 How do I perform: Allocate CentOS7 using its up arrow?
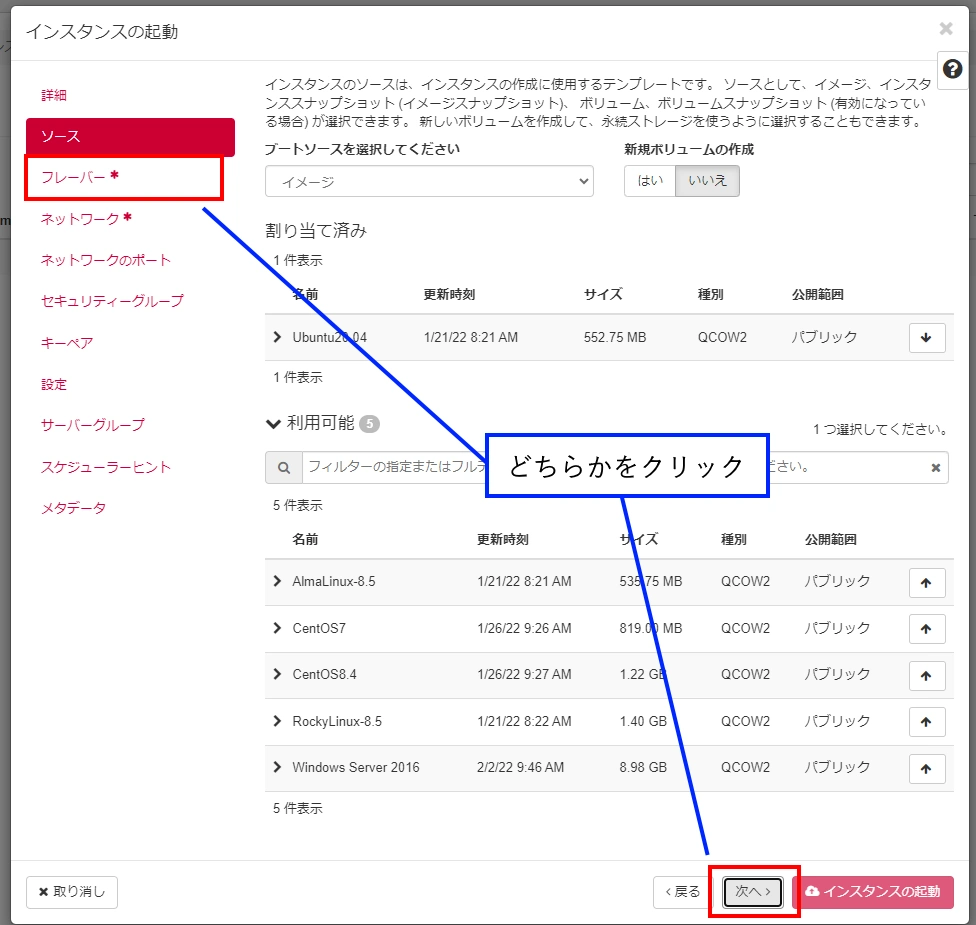(x=926, y=629)
